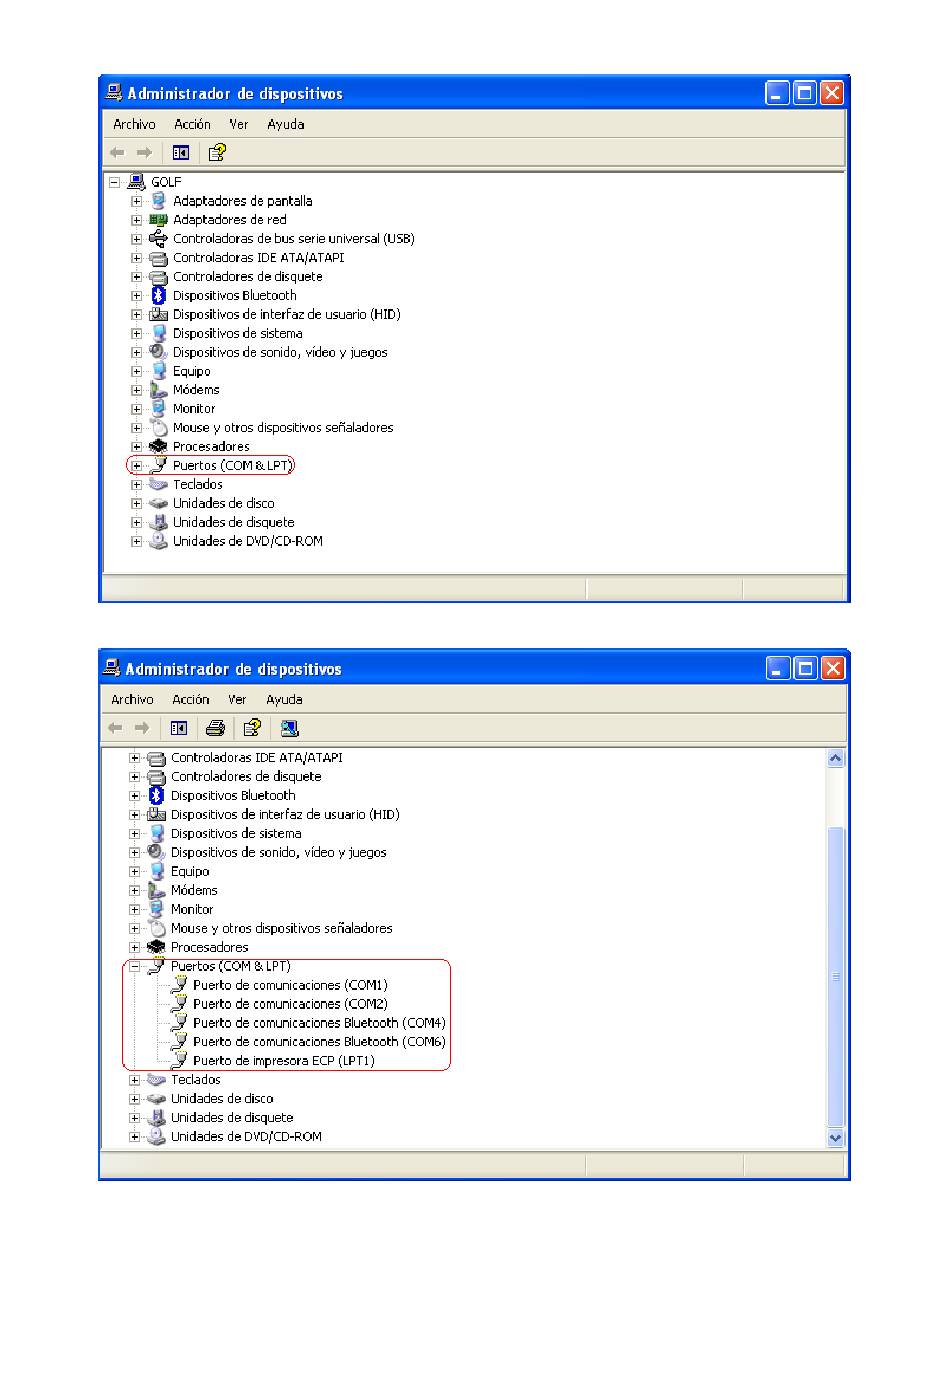Click Mouse icon in top window tree
This screenshot has width=950, height=1387.
[158, 428]
